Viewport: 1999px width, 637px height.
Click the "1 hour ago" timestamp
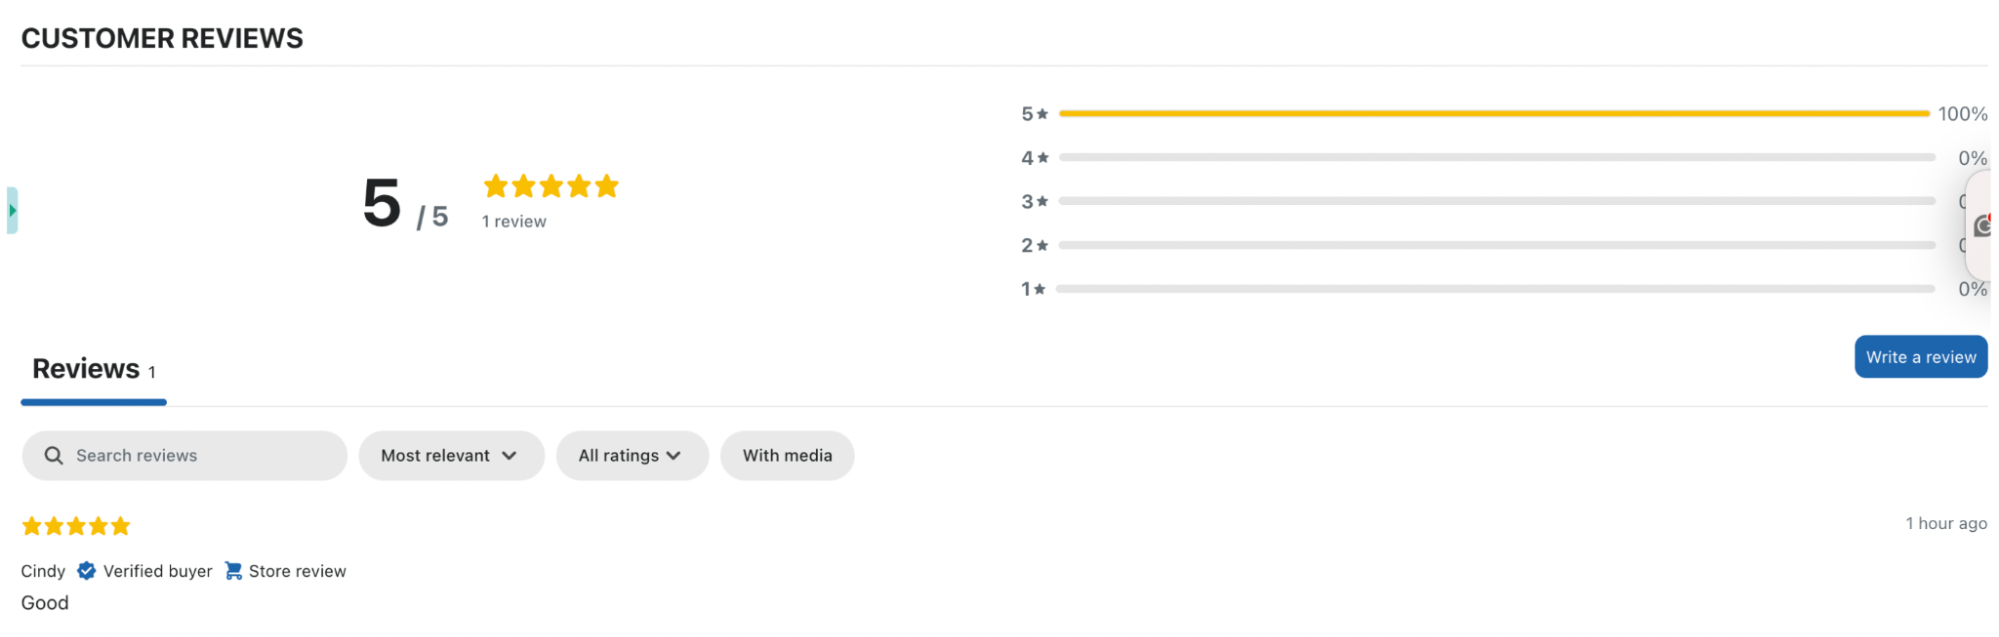click(1945, 524)
